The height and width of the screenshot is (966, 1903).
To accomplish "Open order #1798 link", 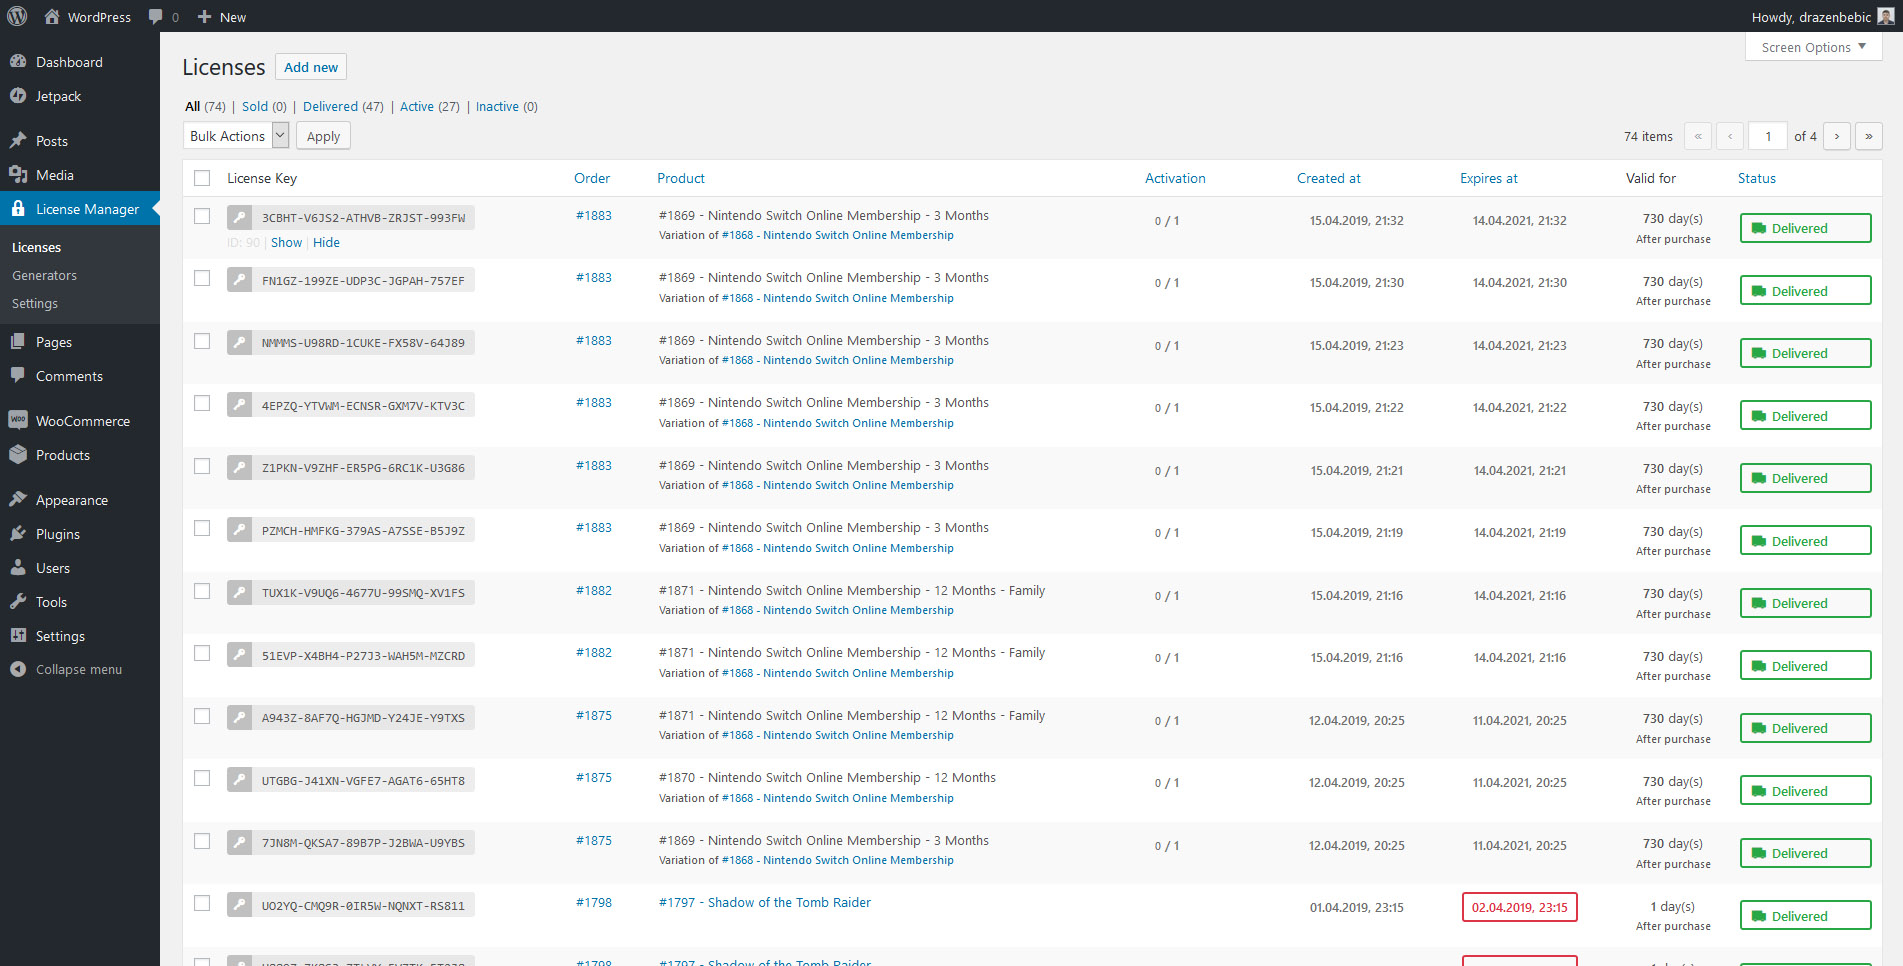I will pos(593,902).
